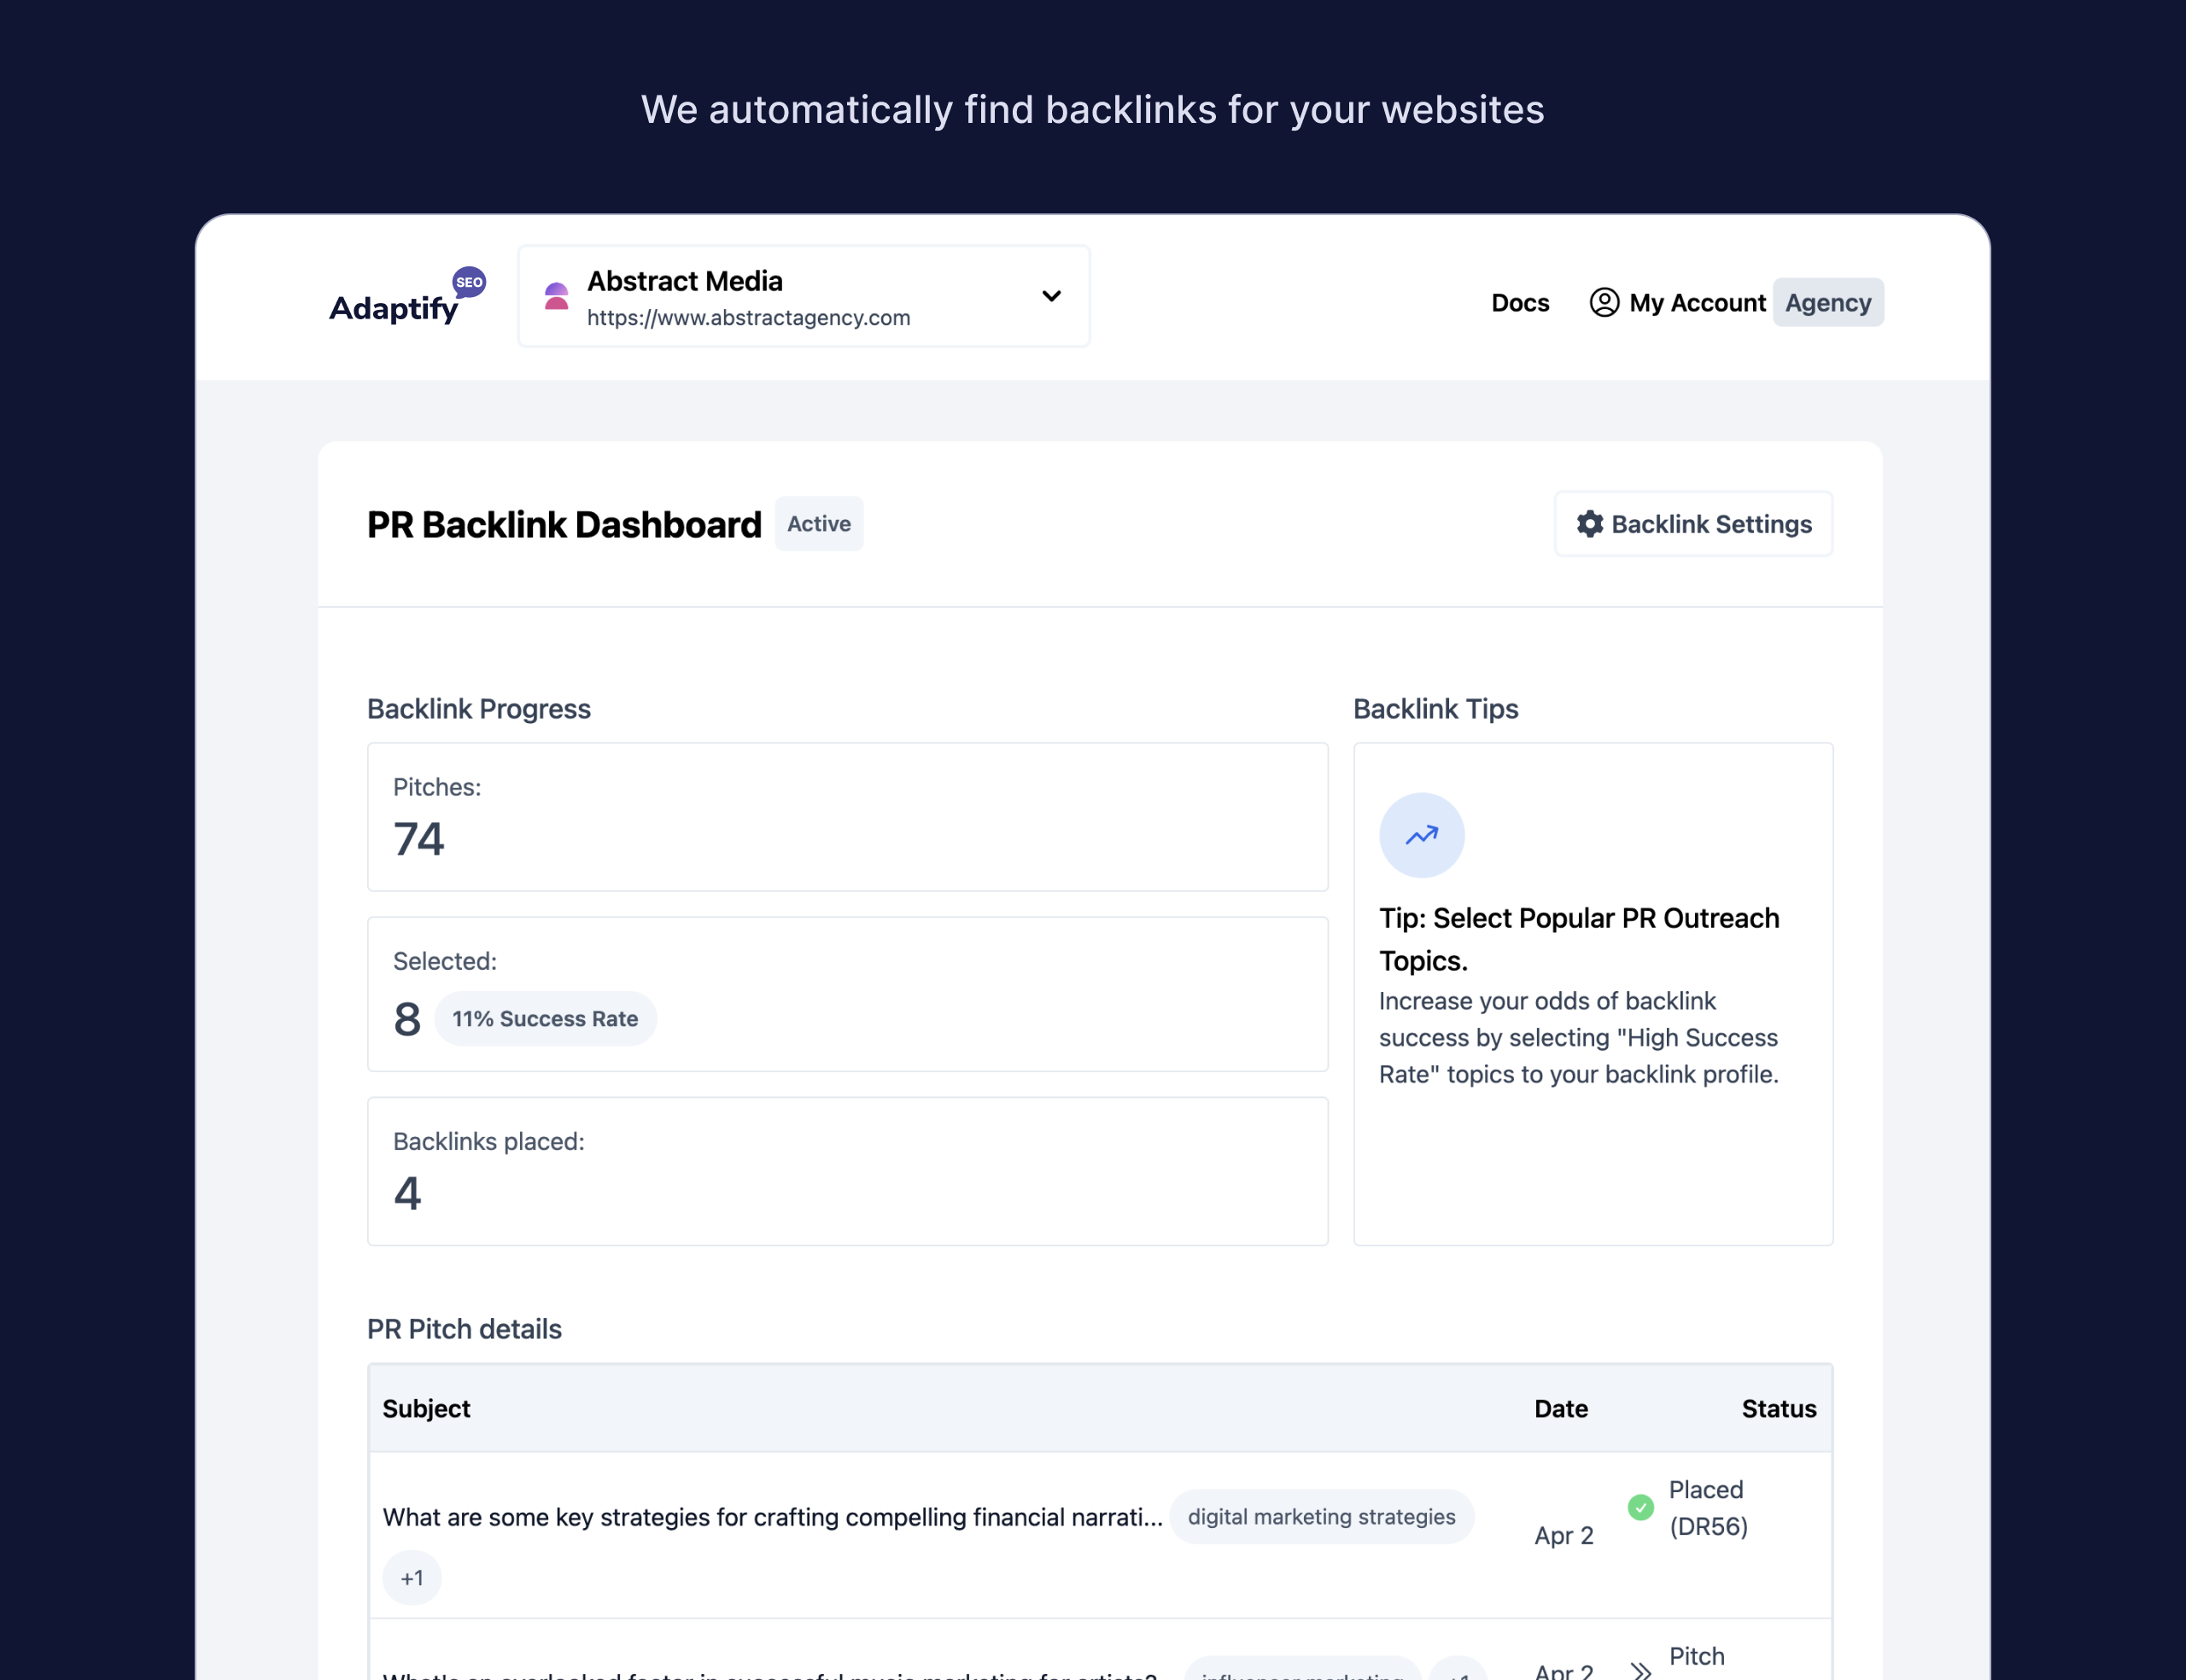Click the Abstract Media site avatar icon
The width and height of the screenshot is (2186, 1680).
tap(557, 296)
